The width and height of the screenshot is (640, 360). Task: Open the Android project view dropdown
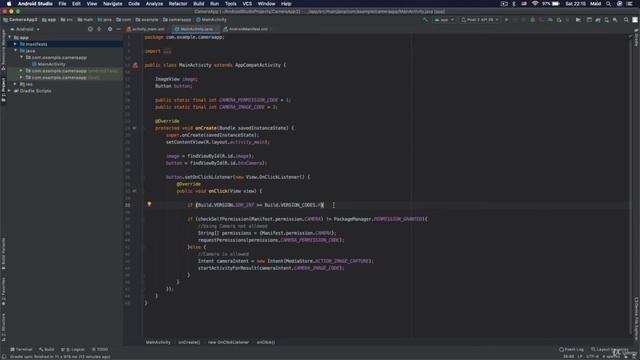[24, 29]
